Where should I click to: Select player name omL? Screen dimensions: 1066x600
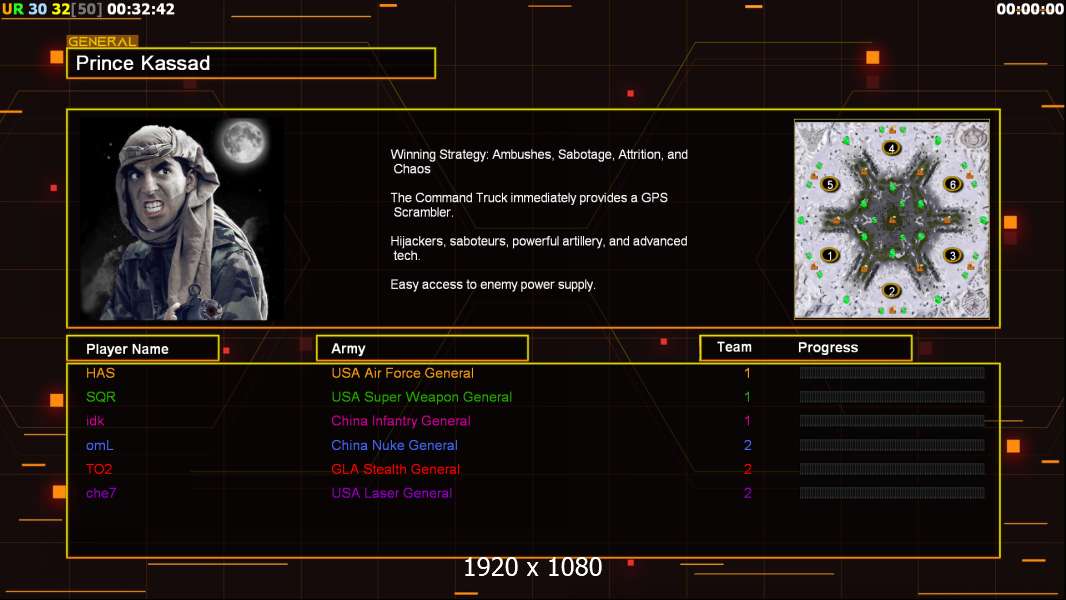[x=99, y=445]
